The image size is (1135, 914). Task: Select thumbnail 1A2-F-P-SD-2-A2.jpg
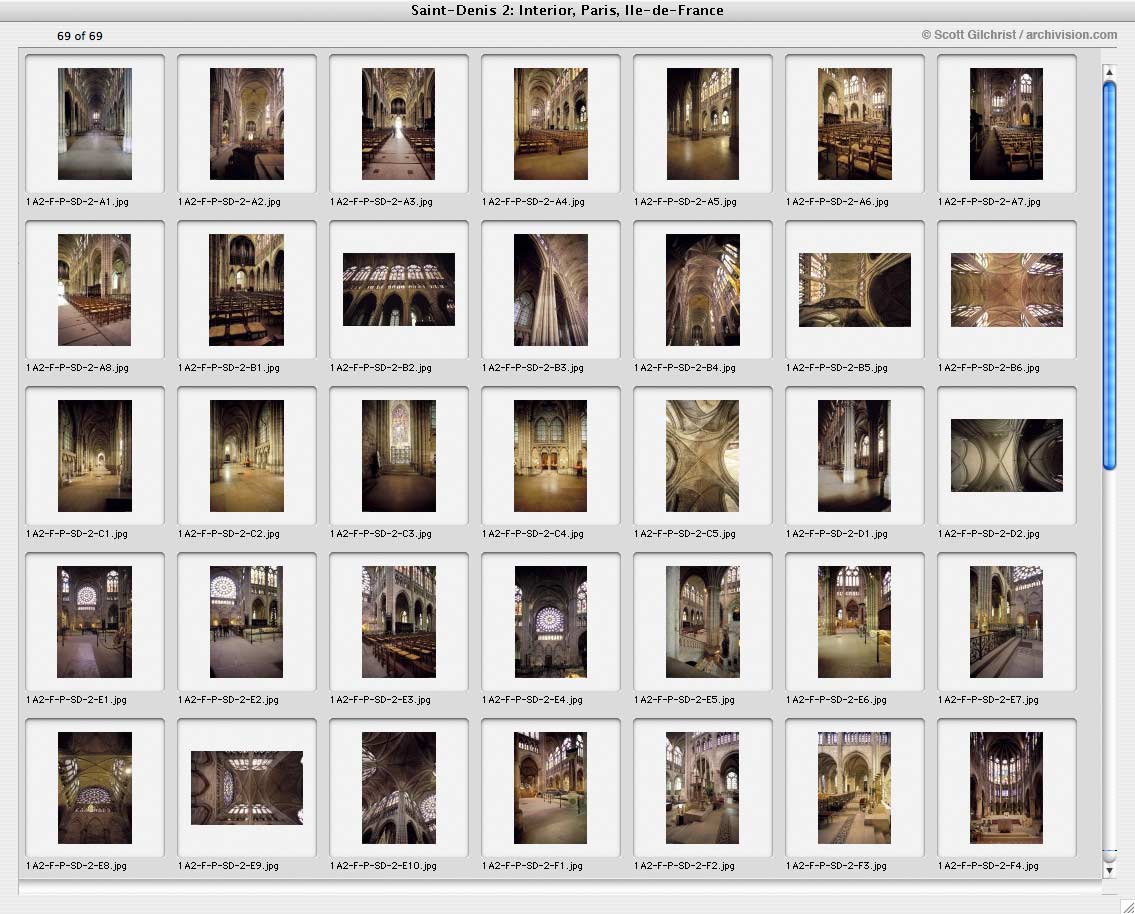(x=247, y=124)
